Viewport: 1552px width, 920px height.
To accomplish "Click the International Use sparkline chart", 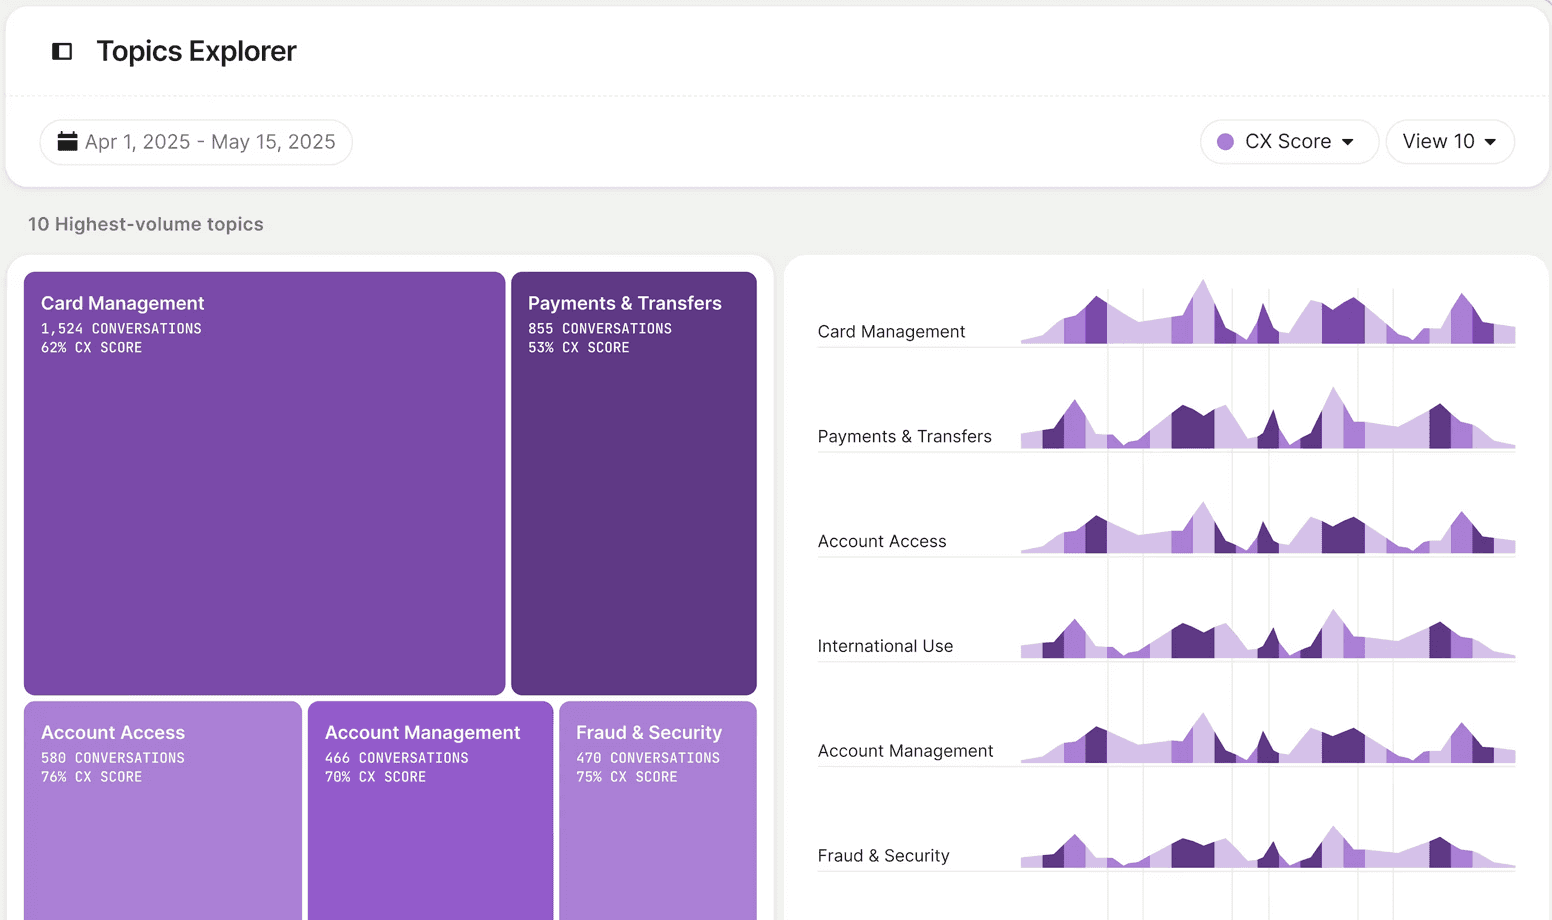I will coord(1268,634).
